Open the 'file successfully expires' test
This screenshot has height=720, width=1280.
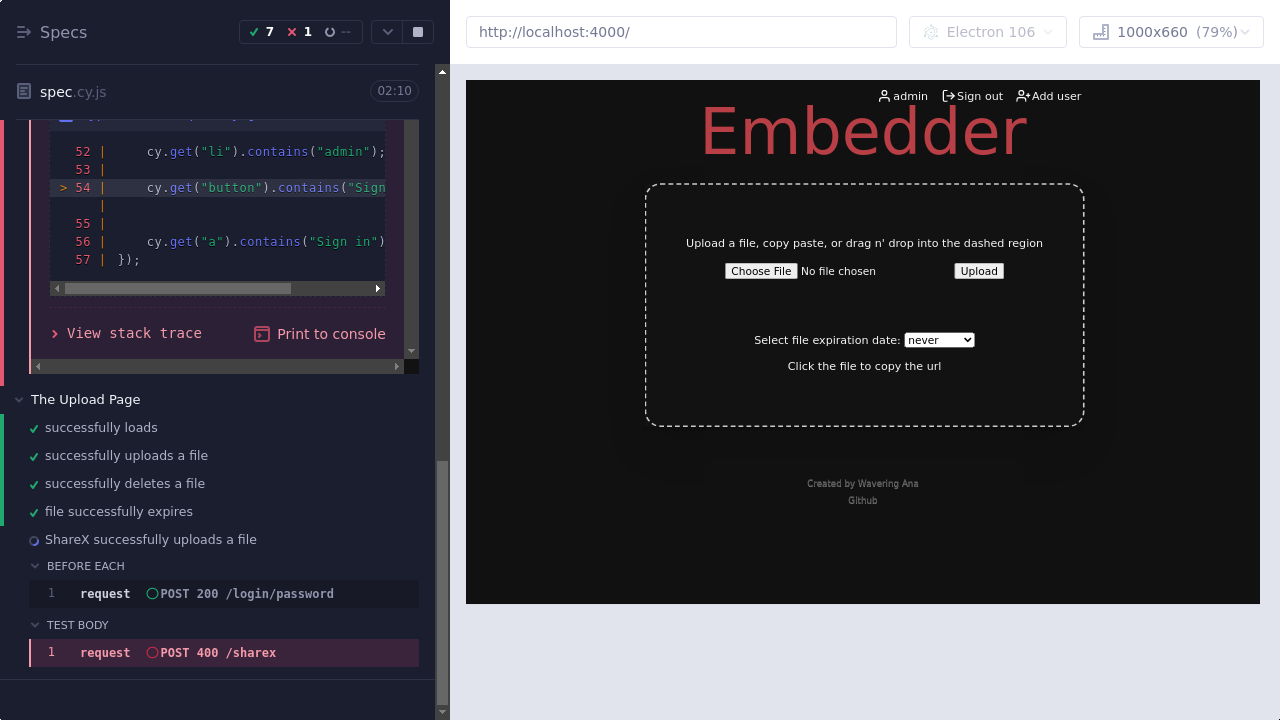coord(118,511)
